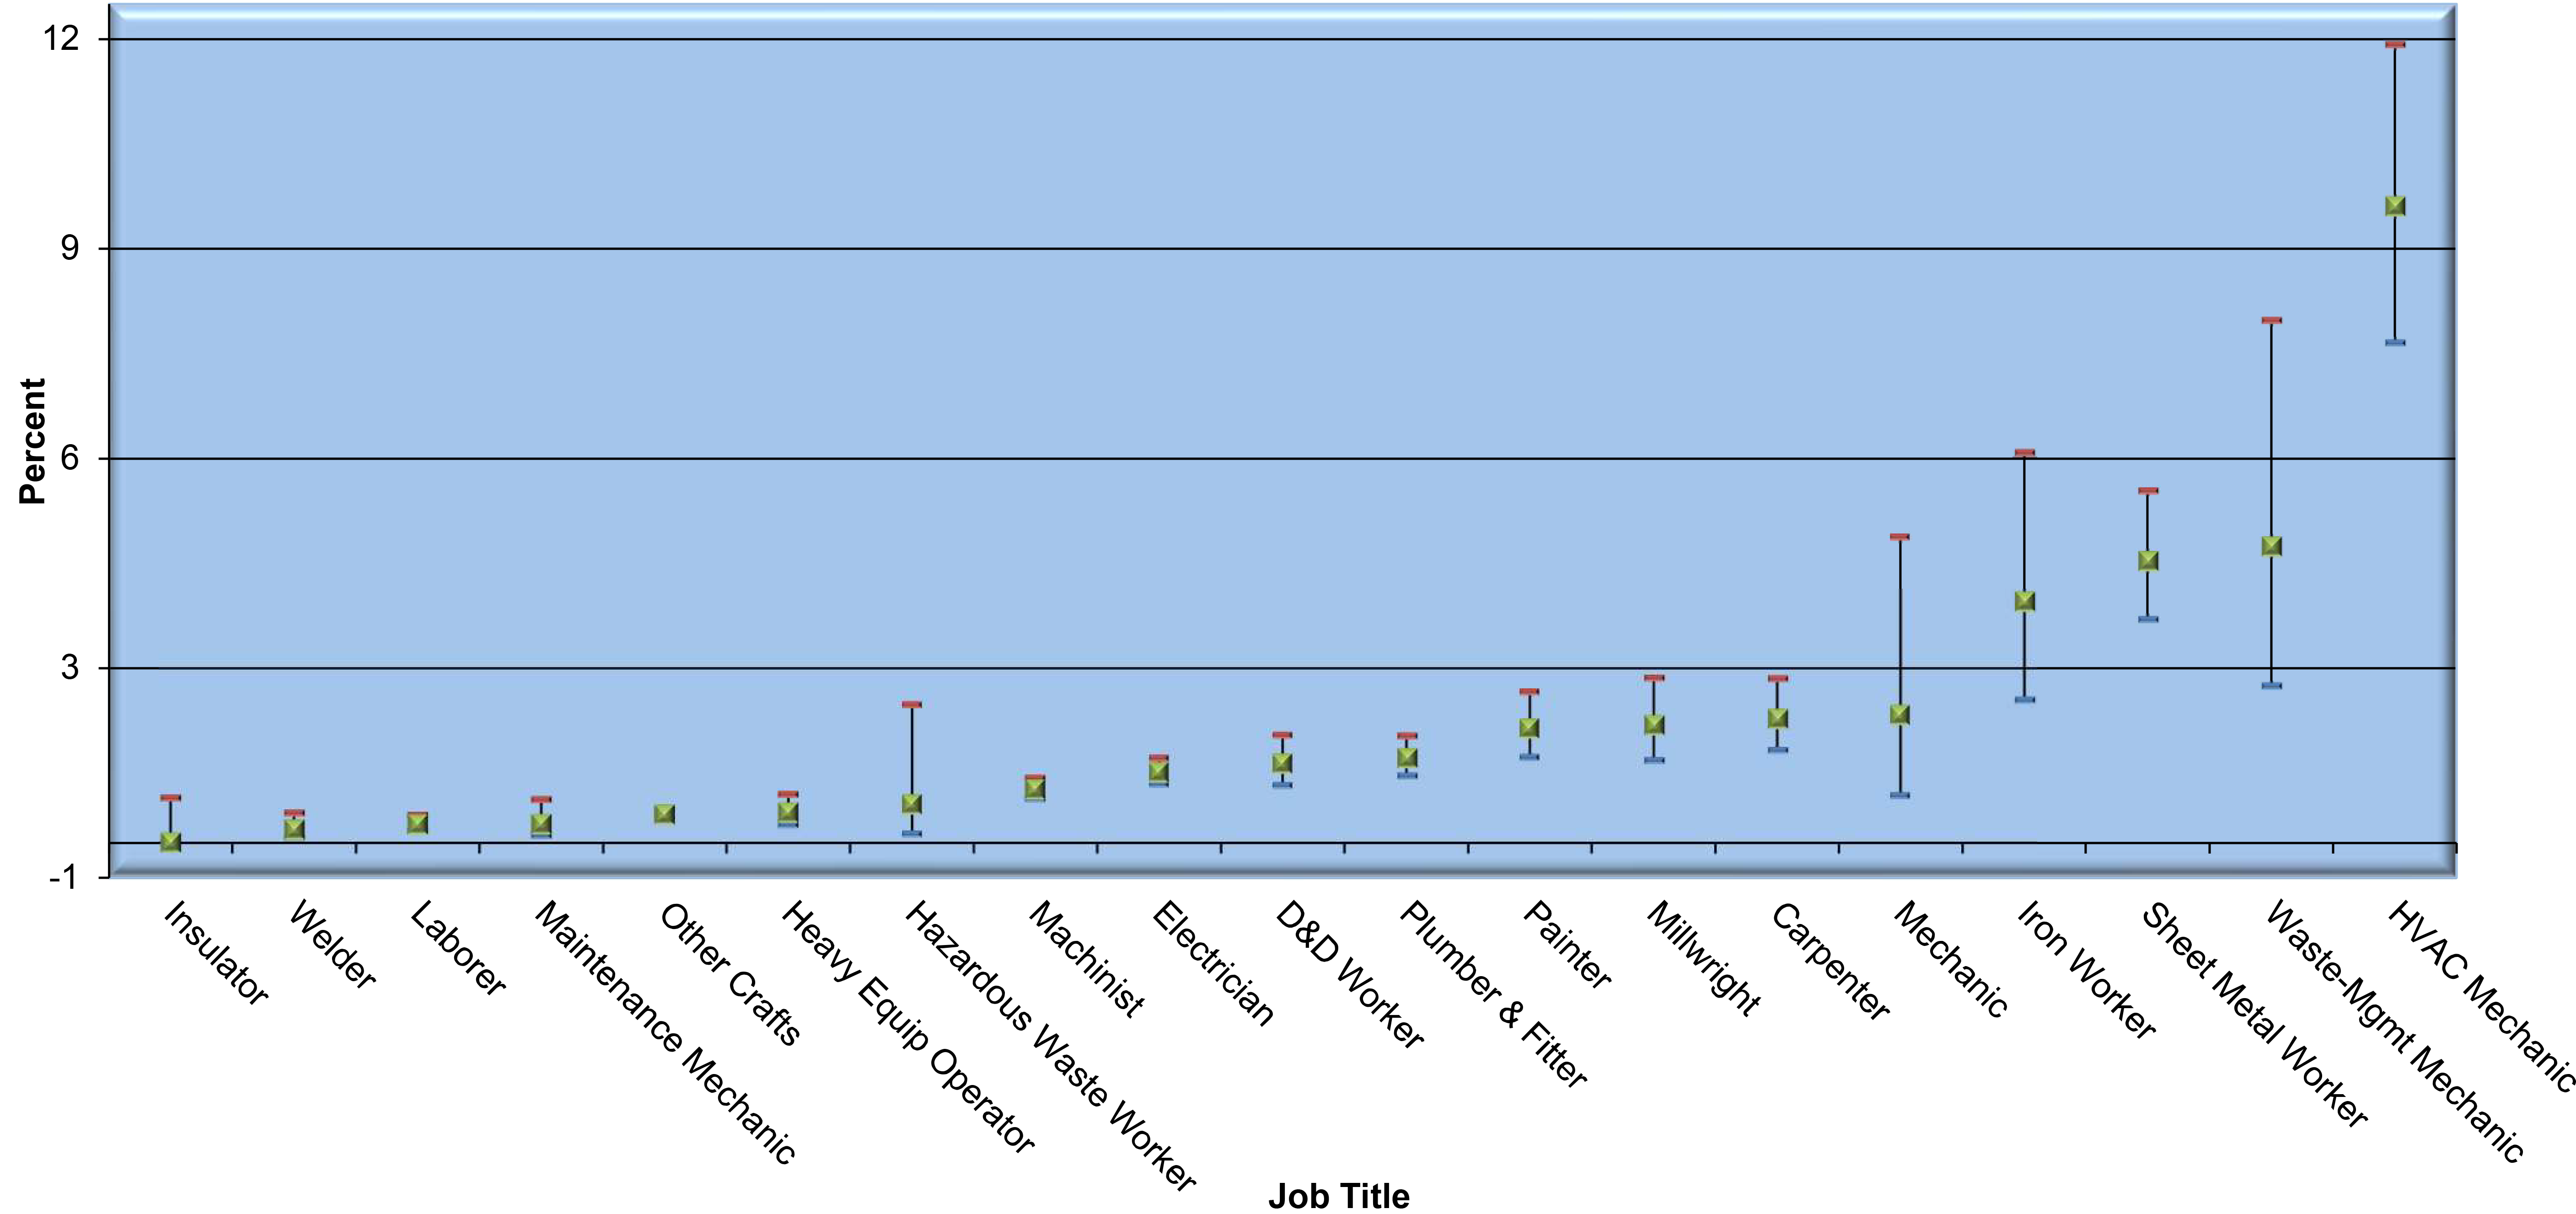Screen dimensions: 2576x1214
Task: Click Sheet Metal Worker upper error bar cap
Action: 2148,491
